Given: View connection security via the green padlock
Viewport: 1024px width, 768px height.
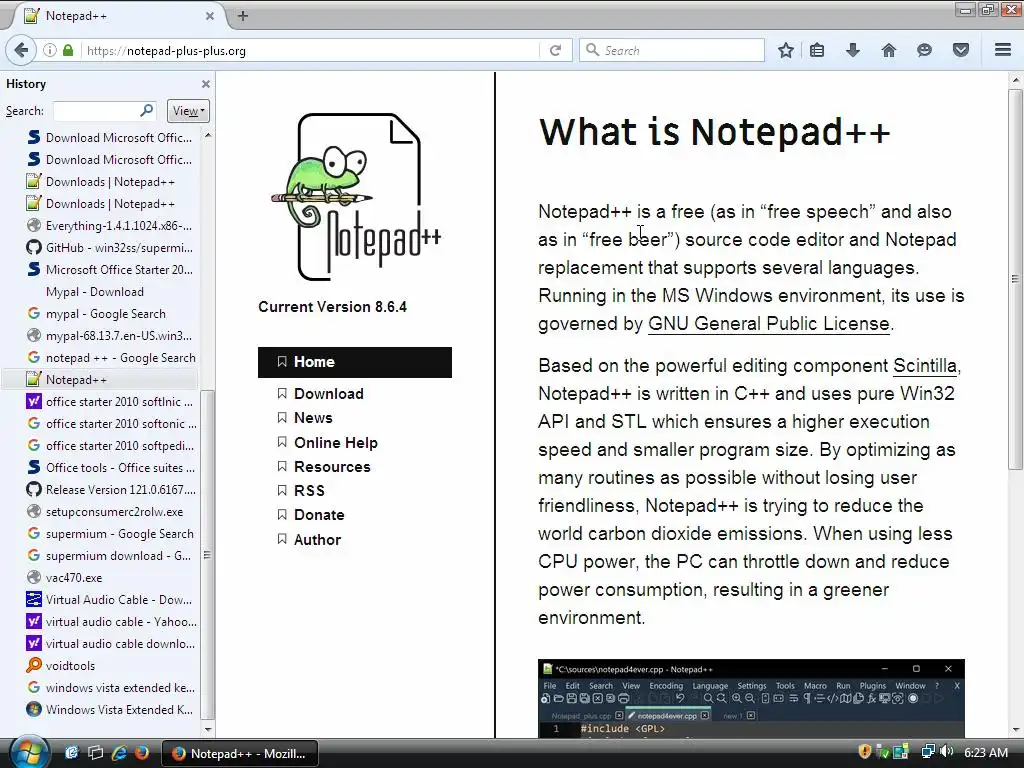Looking at the screenshot, I should (68, 50).
